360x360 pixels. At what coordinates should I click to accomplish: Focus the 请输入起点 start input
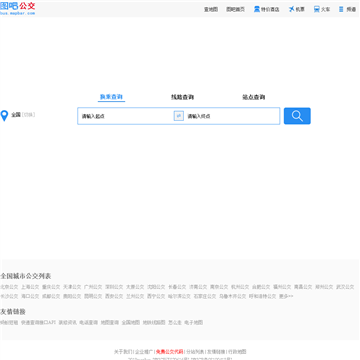[x=126, y=116]
